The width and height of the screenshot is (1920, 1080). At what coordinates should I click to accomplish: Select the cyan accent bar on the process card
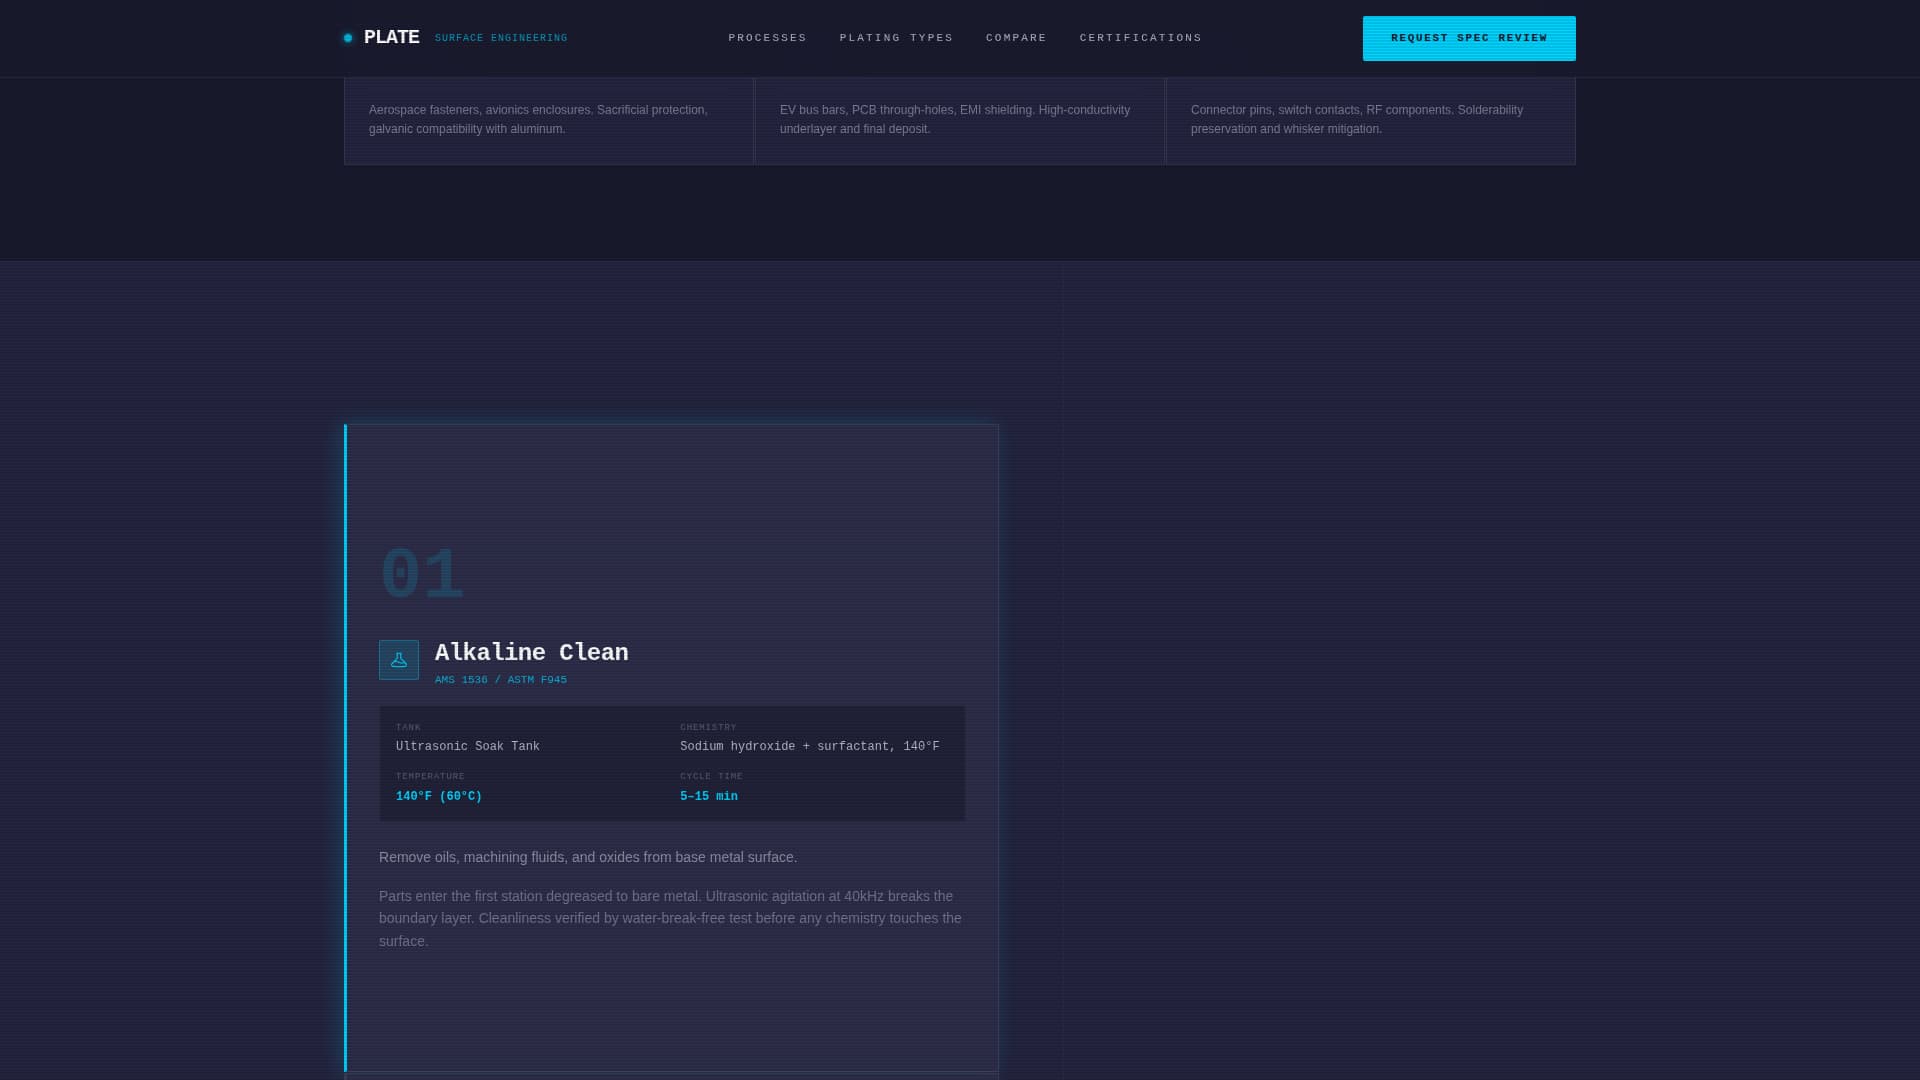coord(347,750)
